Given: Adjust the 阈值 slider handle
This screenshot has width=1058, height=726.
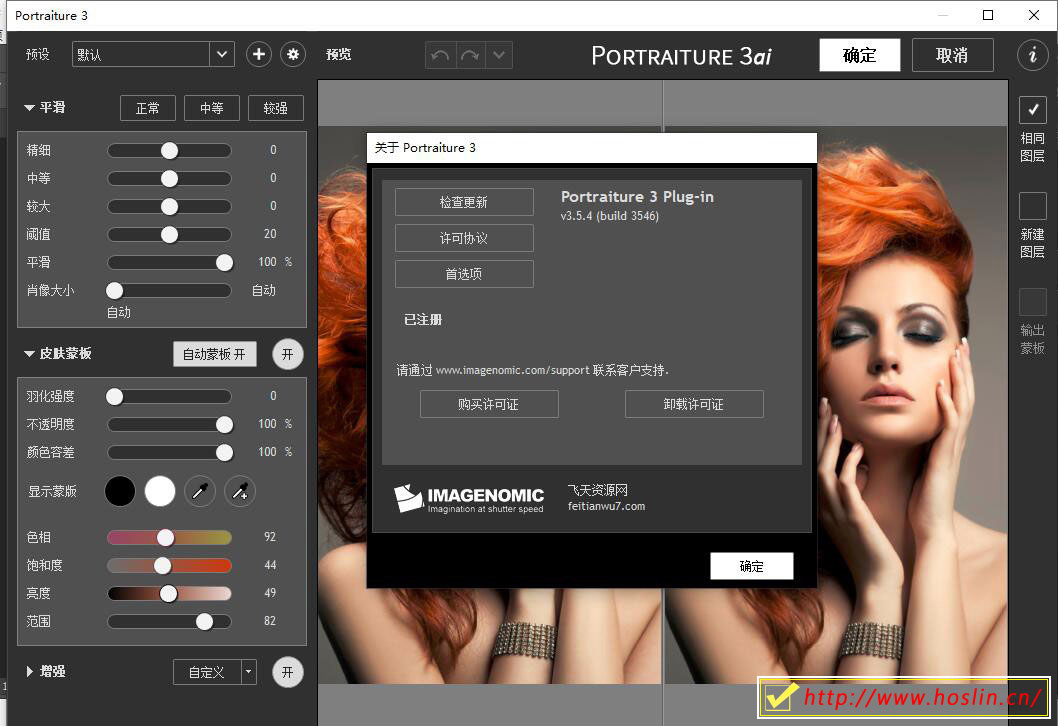Looking at the screenshot, I should 169,234.
